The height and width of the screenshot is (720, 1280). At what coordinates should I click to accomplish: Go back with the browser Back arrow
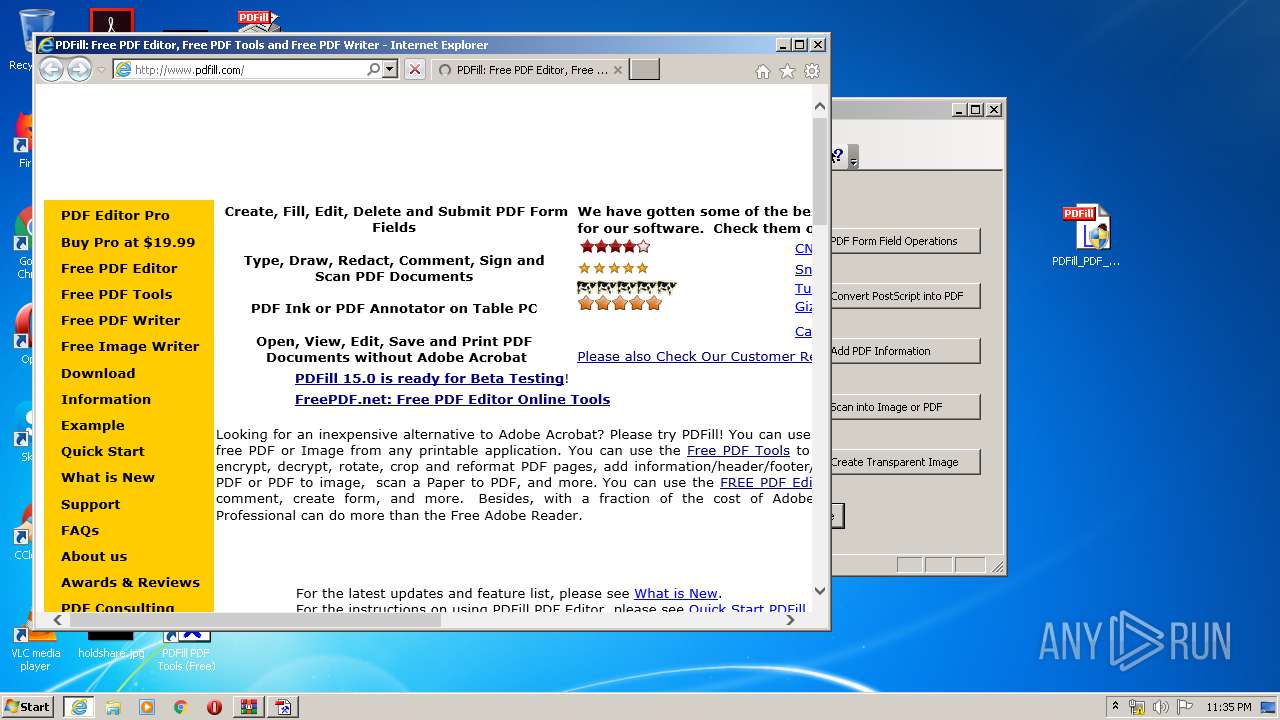coord(51,69)
